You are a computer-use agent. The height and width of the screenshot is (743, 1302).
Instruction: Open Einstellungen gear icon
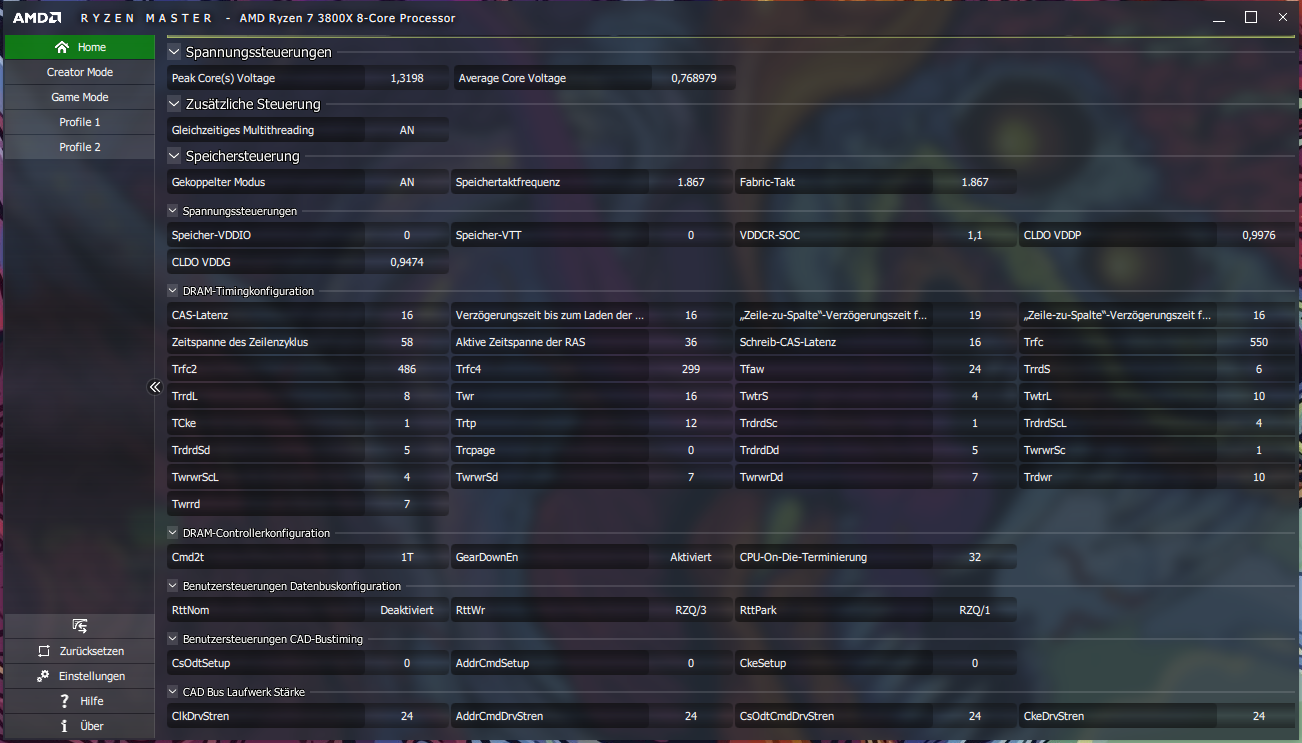43,676
